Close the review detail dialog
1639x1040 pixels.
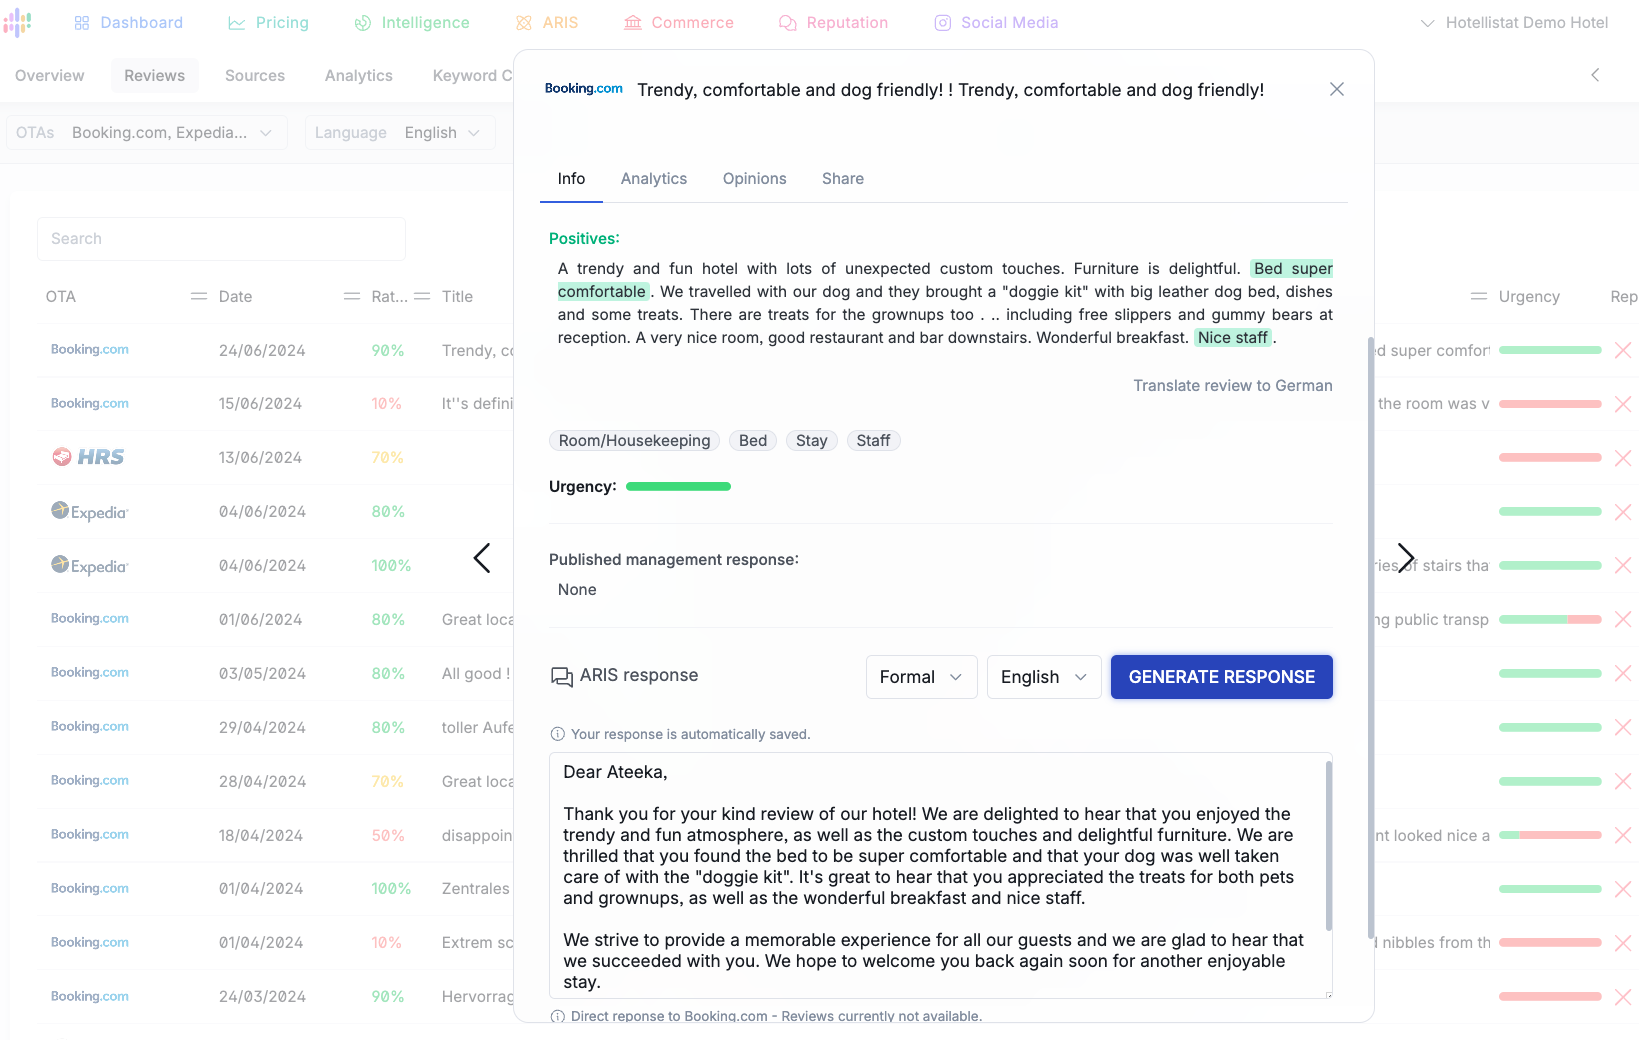(1336, 89)
